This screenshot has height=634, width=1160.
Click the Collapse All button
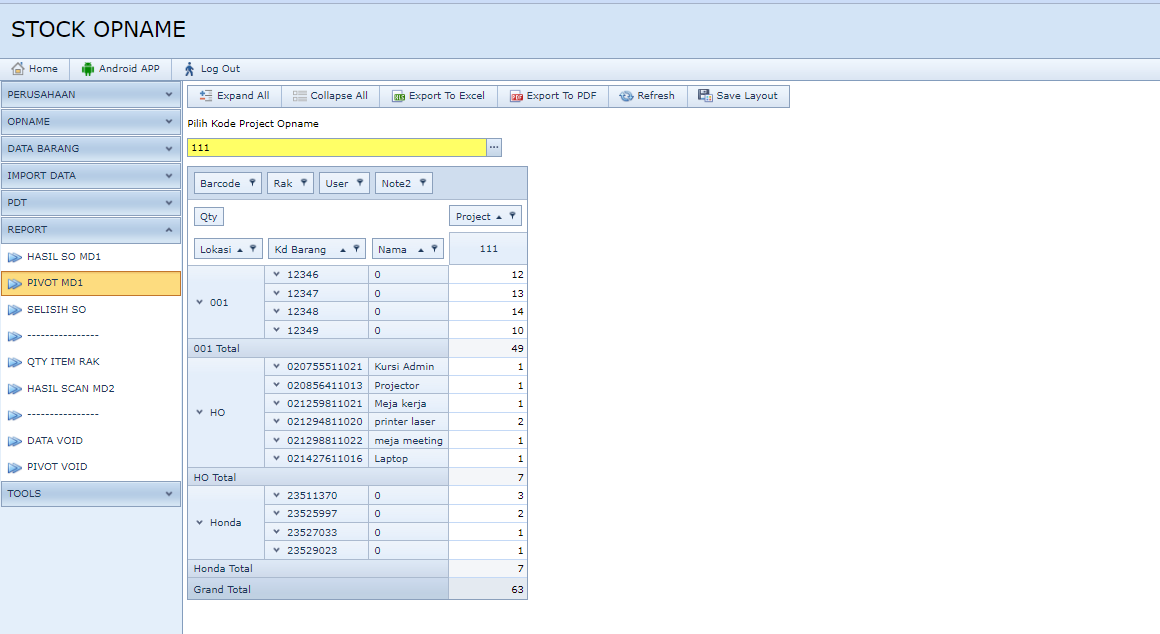coord(330,96)
